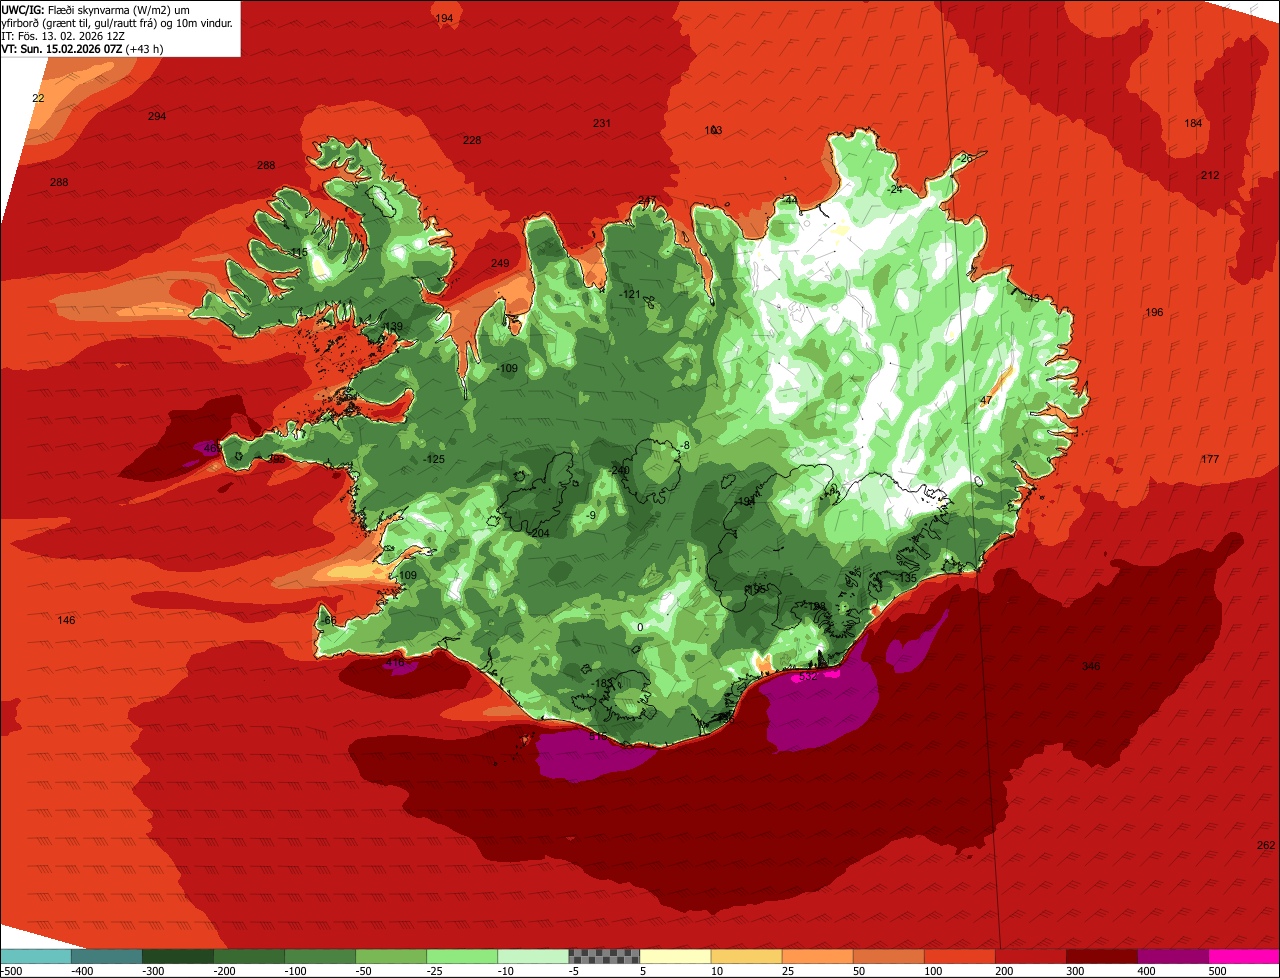Select the pale yellow 5 to 10 swatch
Viewport: 1280px width, 978px height.
(675, 956)
